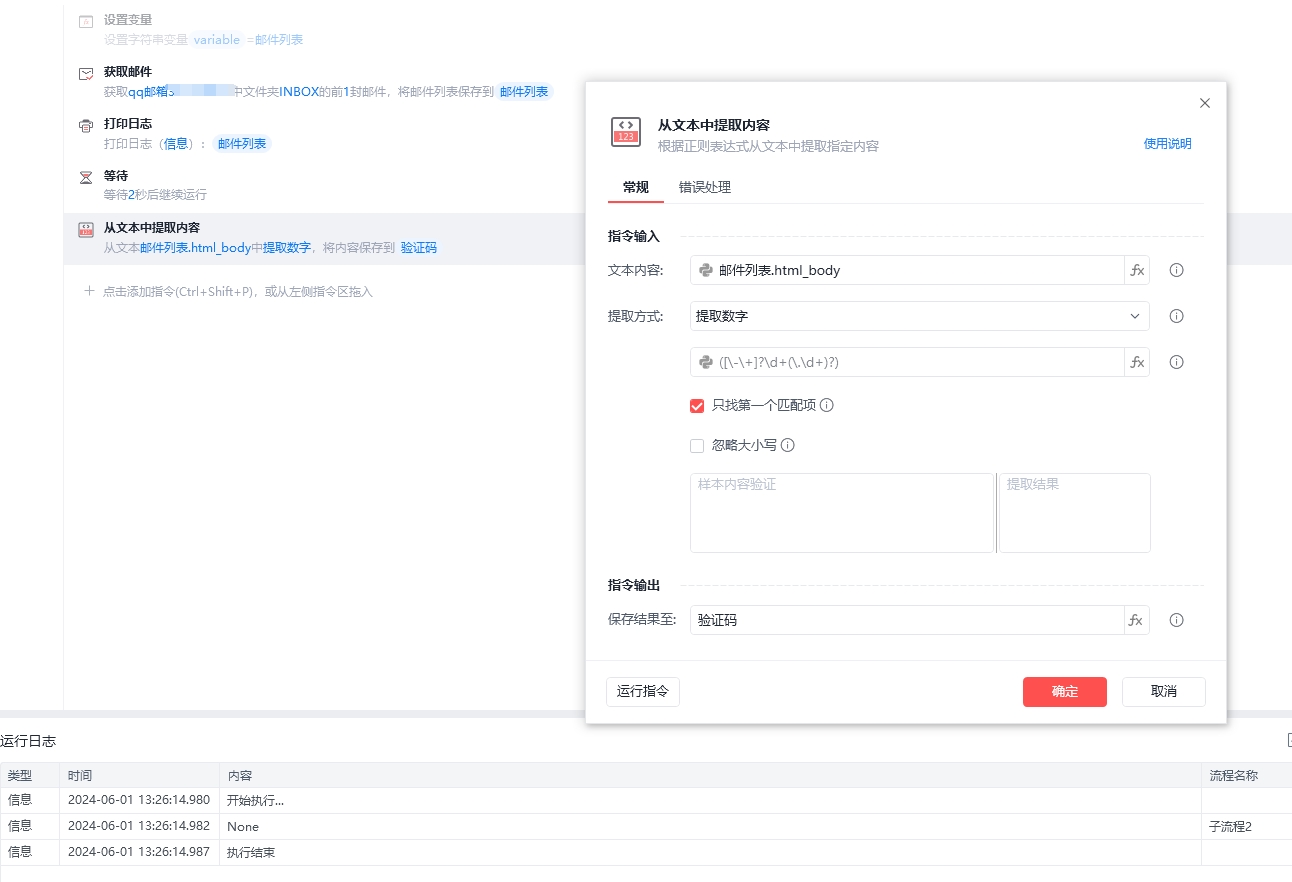Click the 打印日志 printer icon
The image size is (1292, 882).
coord(86,126)
